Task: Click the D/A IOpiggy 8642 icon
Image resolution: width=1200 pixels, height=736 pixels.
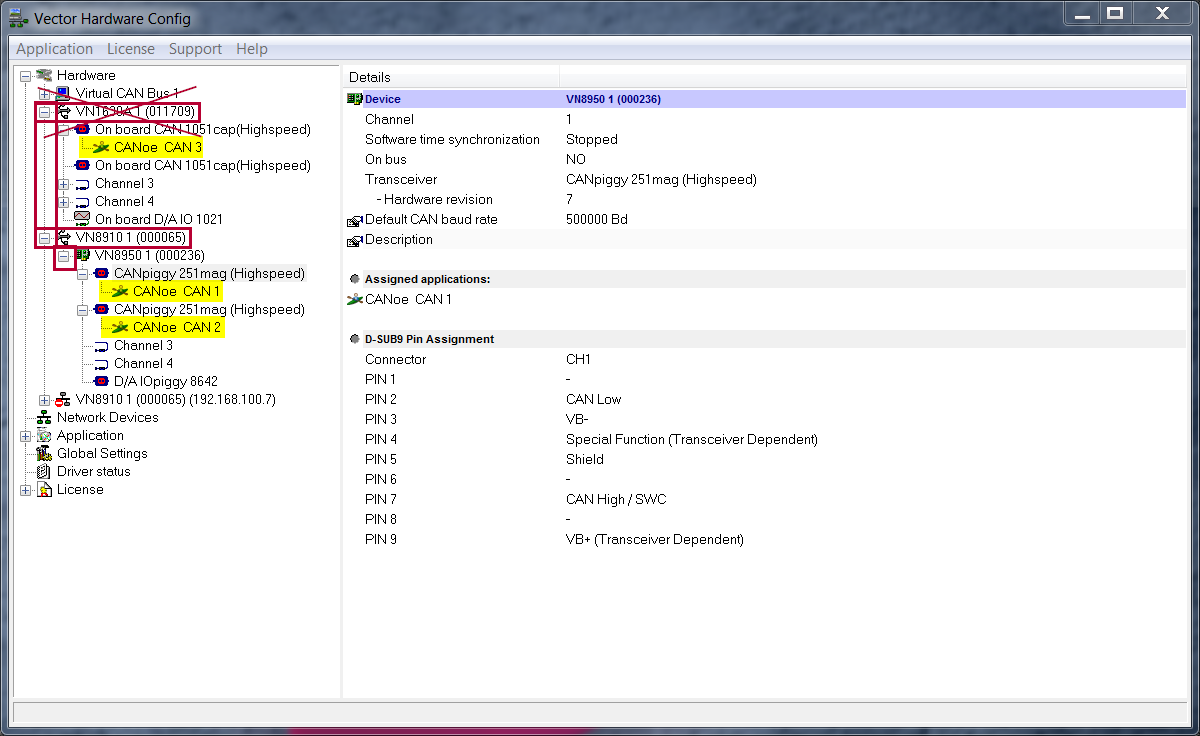Action: pyautogui.click(x=101, y=382)
